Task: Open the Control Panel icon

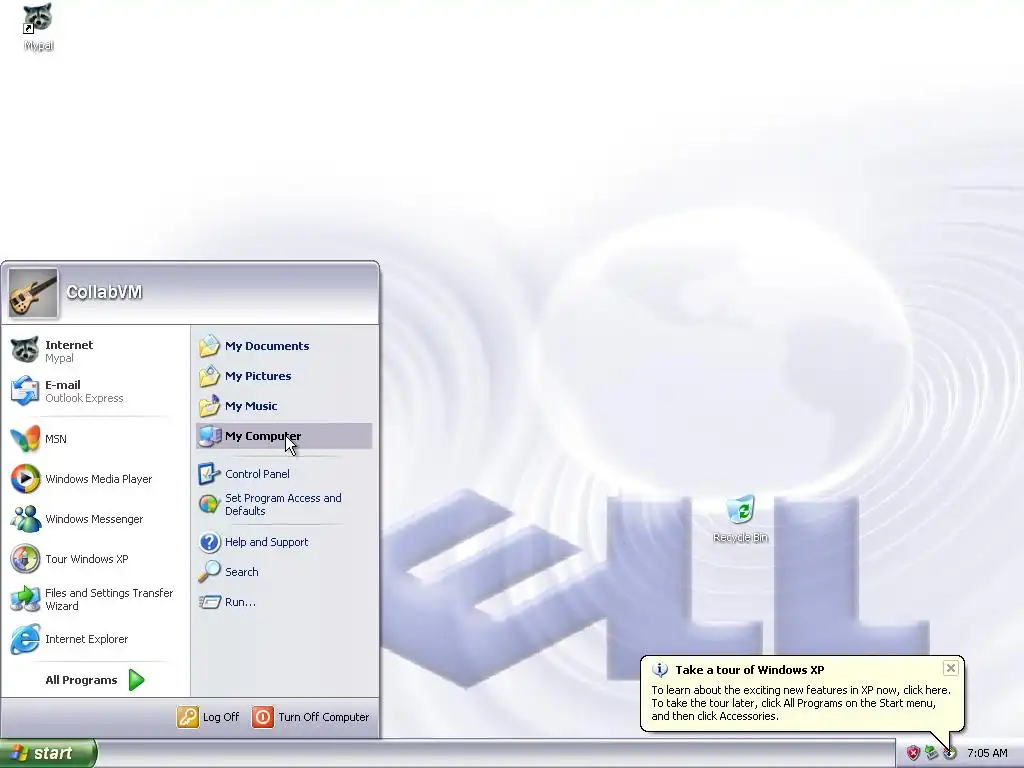Action: click(209, 473)
